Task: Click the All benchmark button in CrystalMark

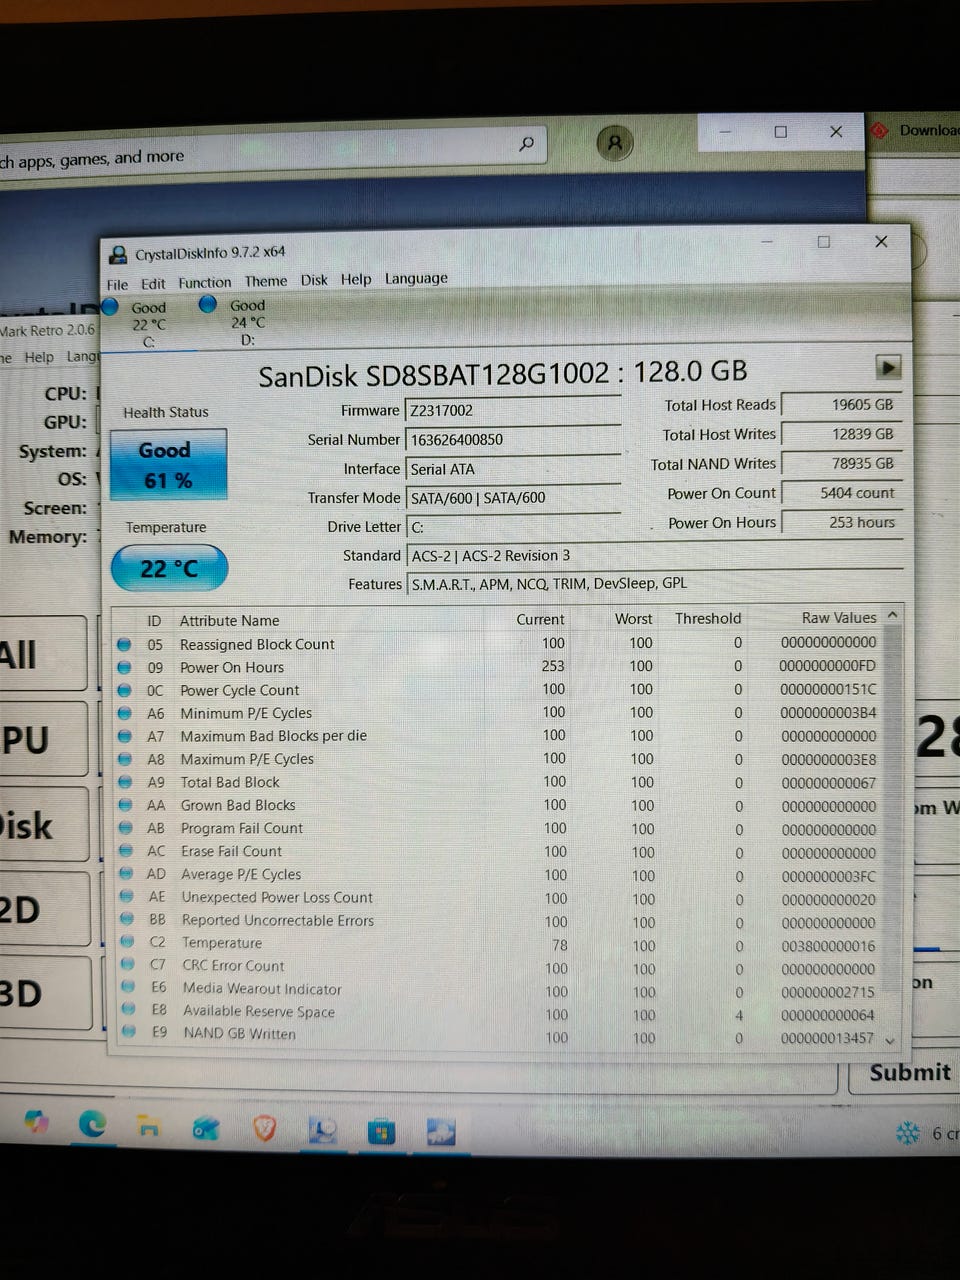Action: (42, 655)
